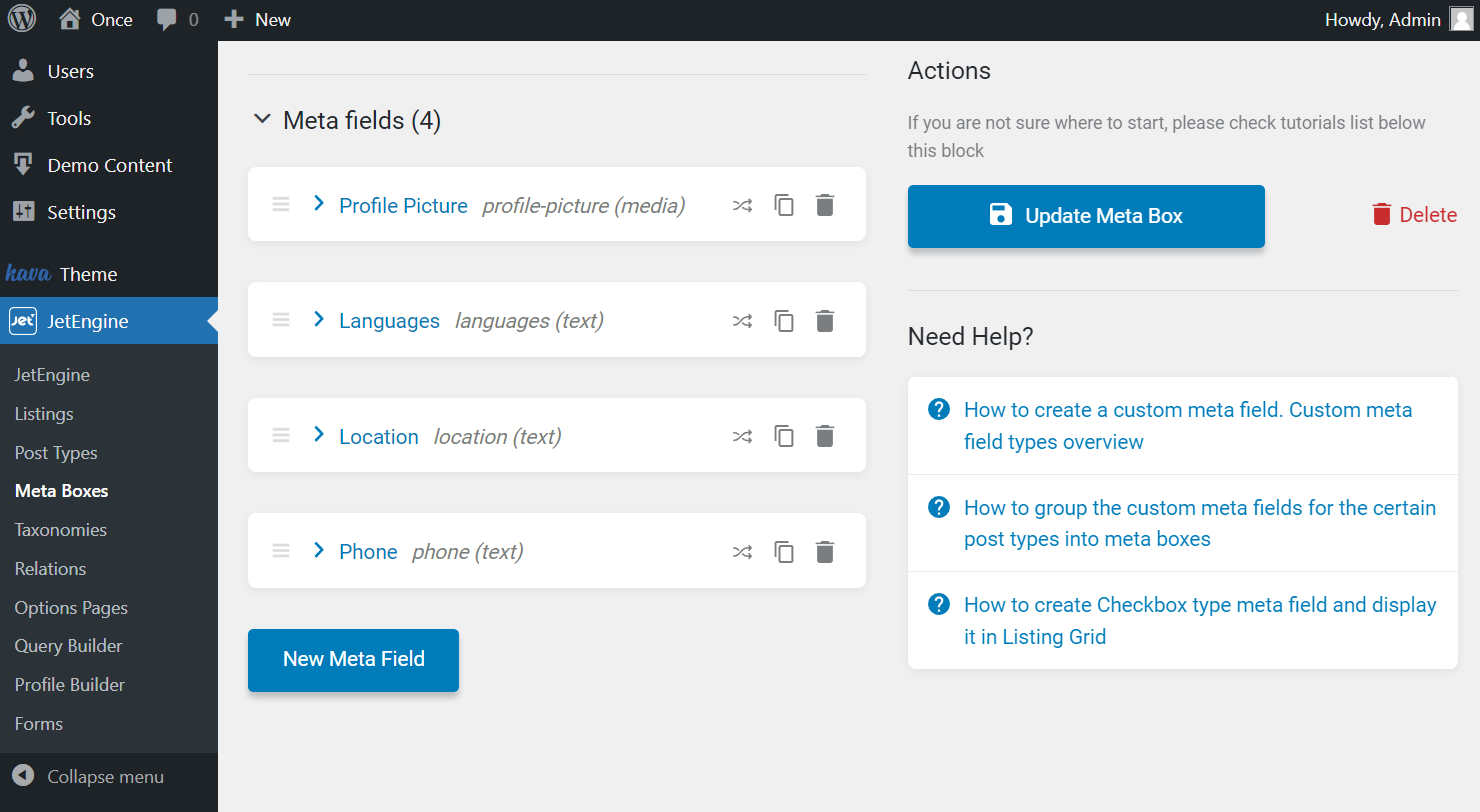Open the Taxonomies submenu

click(x=60, y=530)
